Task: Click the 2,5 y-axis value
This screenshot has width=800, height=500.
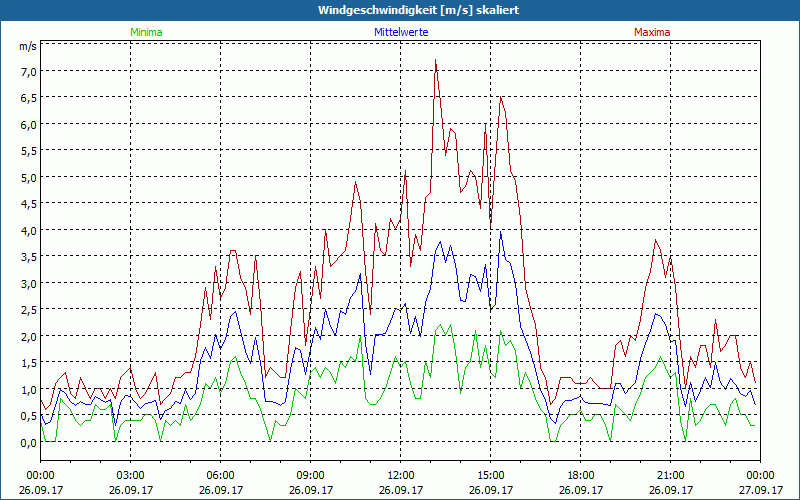Action: click(x=29, y=310)
